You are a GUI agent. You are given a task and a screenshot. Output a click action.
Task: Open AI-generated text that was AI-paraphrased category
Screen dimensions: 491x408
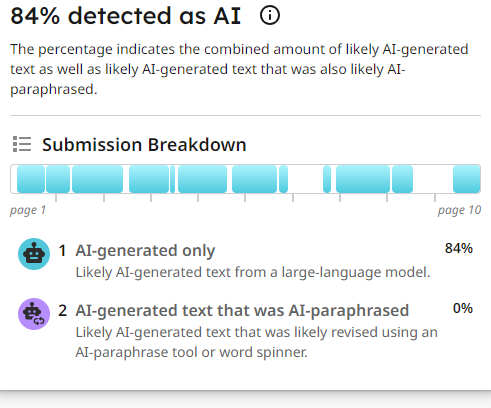point(242,310)
